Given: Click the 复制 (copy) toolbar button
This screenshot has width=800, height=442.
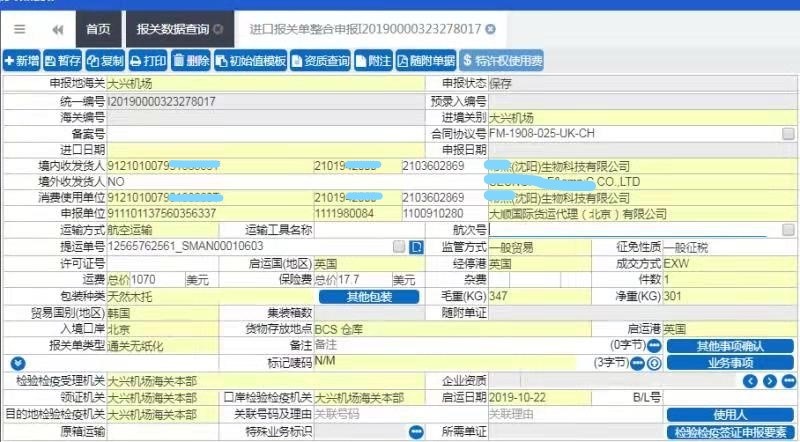Looking at the screenshot, I should (x=105, y=62).
